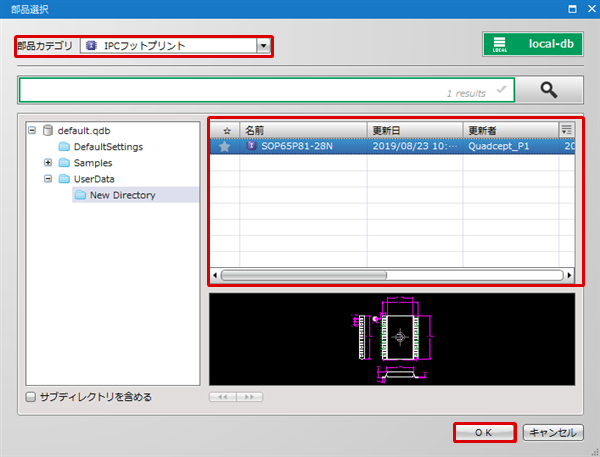
Task: Collapse the UserData folder node
Action: pos(48,179)
